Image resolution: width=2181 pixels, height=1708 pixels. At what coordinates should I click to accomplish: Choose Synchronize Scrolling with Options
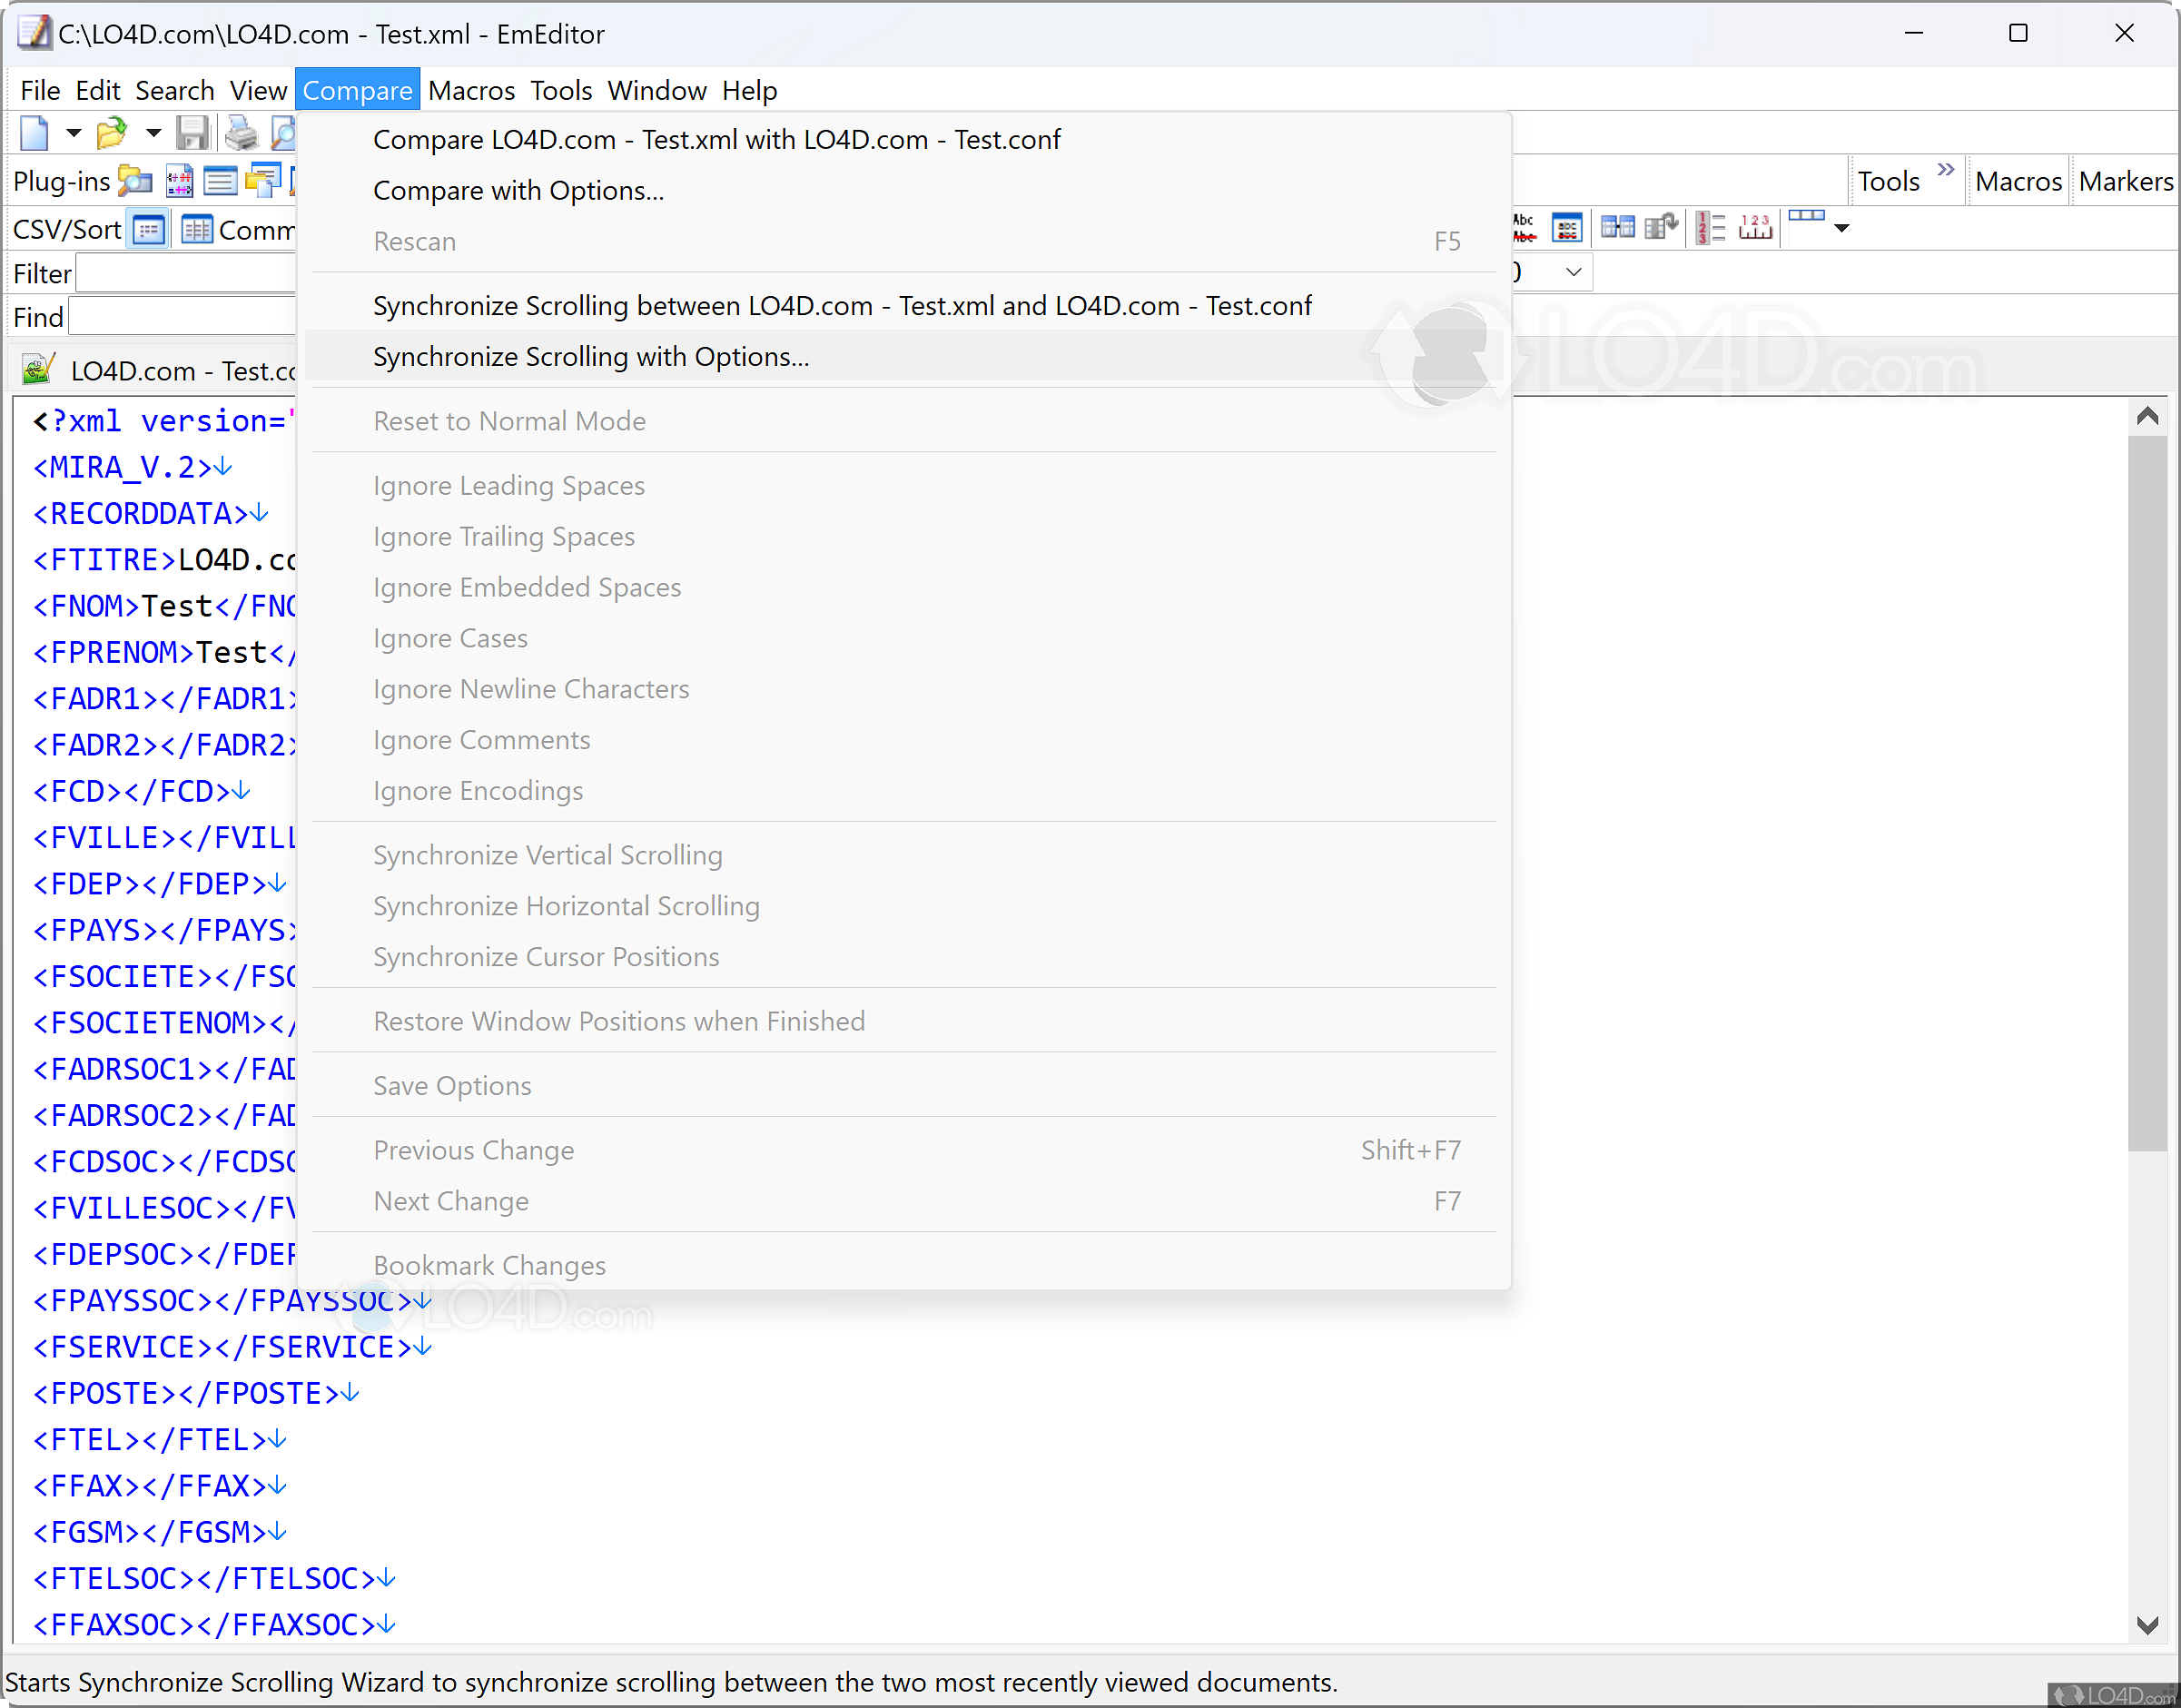coord(591,357)
